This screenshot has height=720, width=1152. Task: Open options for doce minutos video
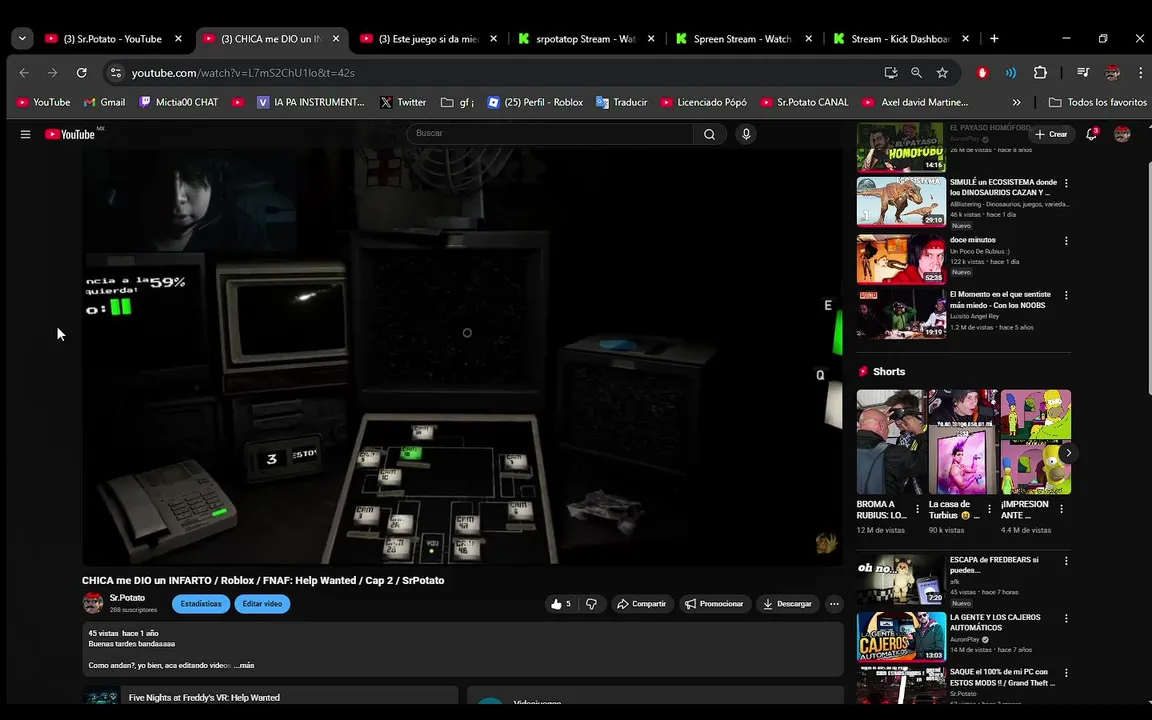pyautogui.click(x=1066, y=241)
